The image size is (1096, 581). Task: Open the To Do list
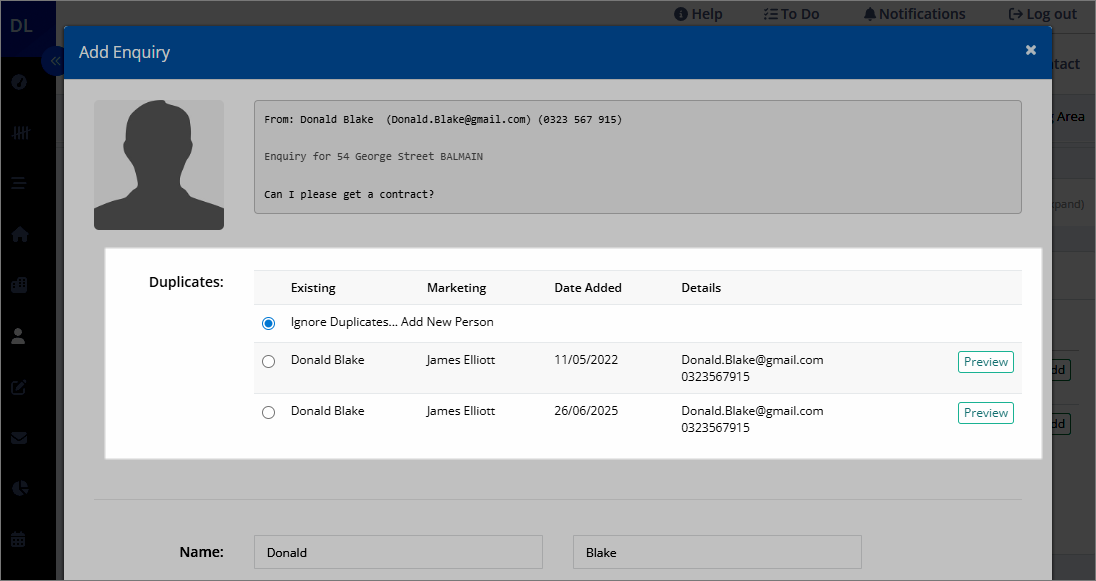click(x=791, y=14)
